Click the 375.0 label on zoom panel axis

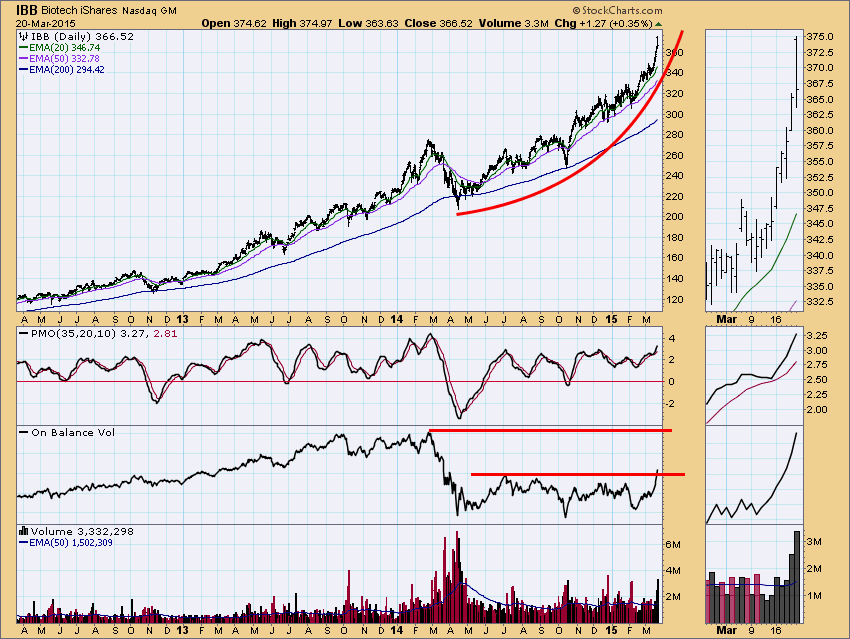[x=820, y=37]
